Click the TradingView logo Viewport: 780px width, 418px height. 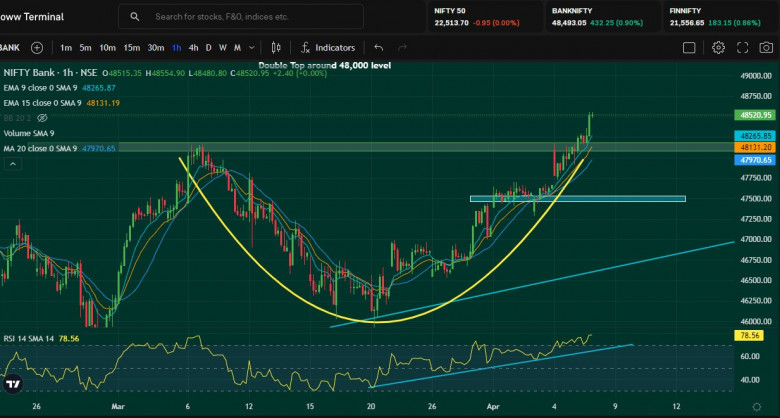[13, 384]
